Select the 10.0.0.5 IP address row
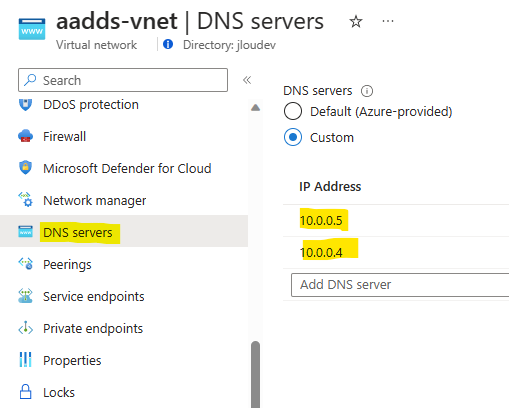Screen dimensions: 509x408 coord(396,220)
